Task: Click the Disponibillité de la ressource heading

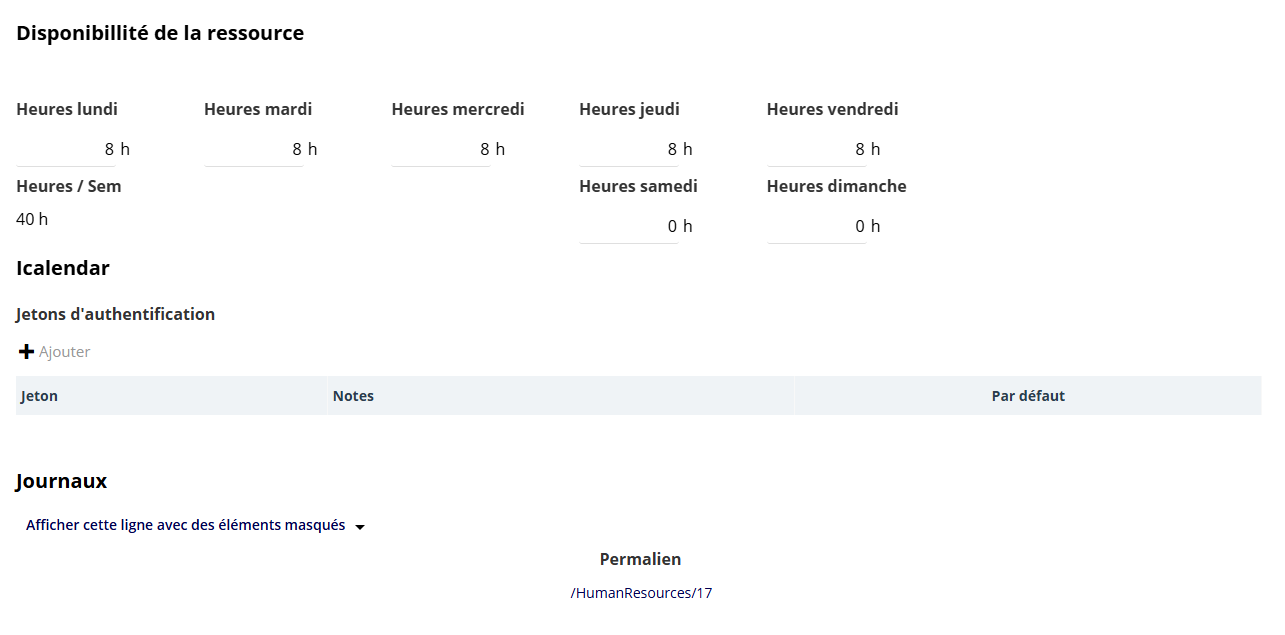Action: point(160,33)
